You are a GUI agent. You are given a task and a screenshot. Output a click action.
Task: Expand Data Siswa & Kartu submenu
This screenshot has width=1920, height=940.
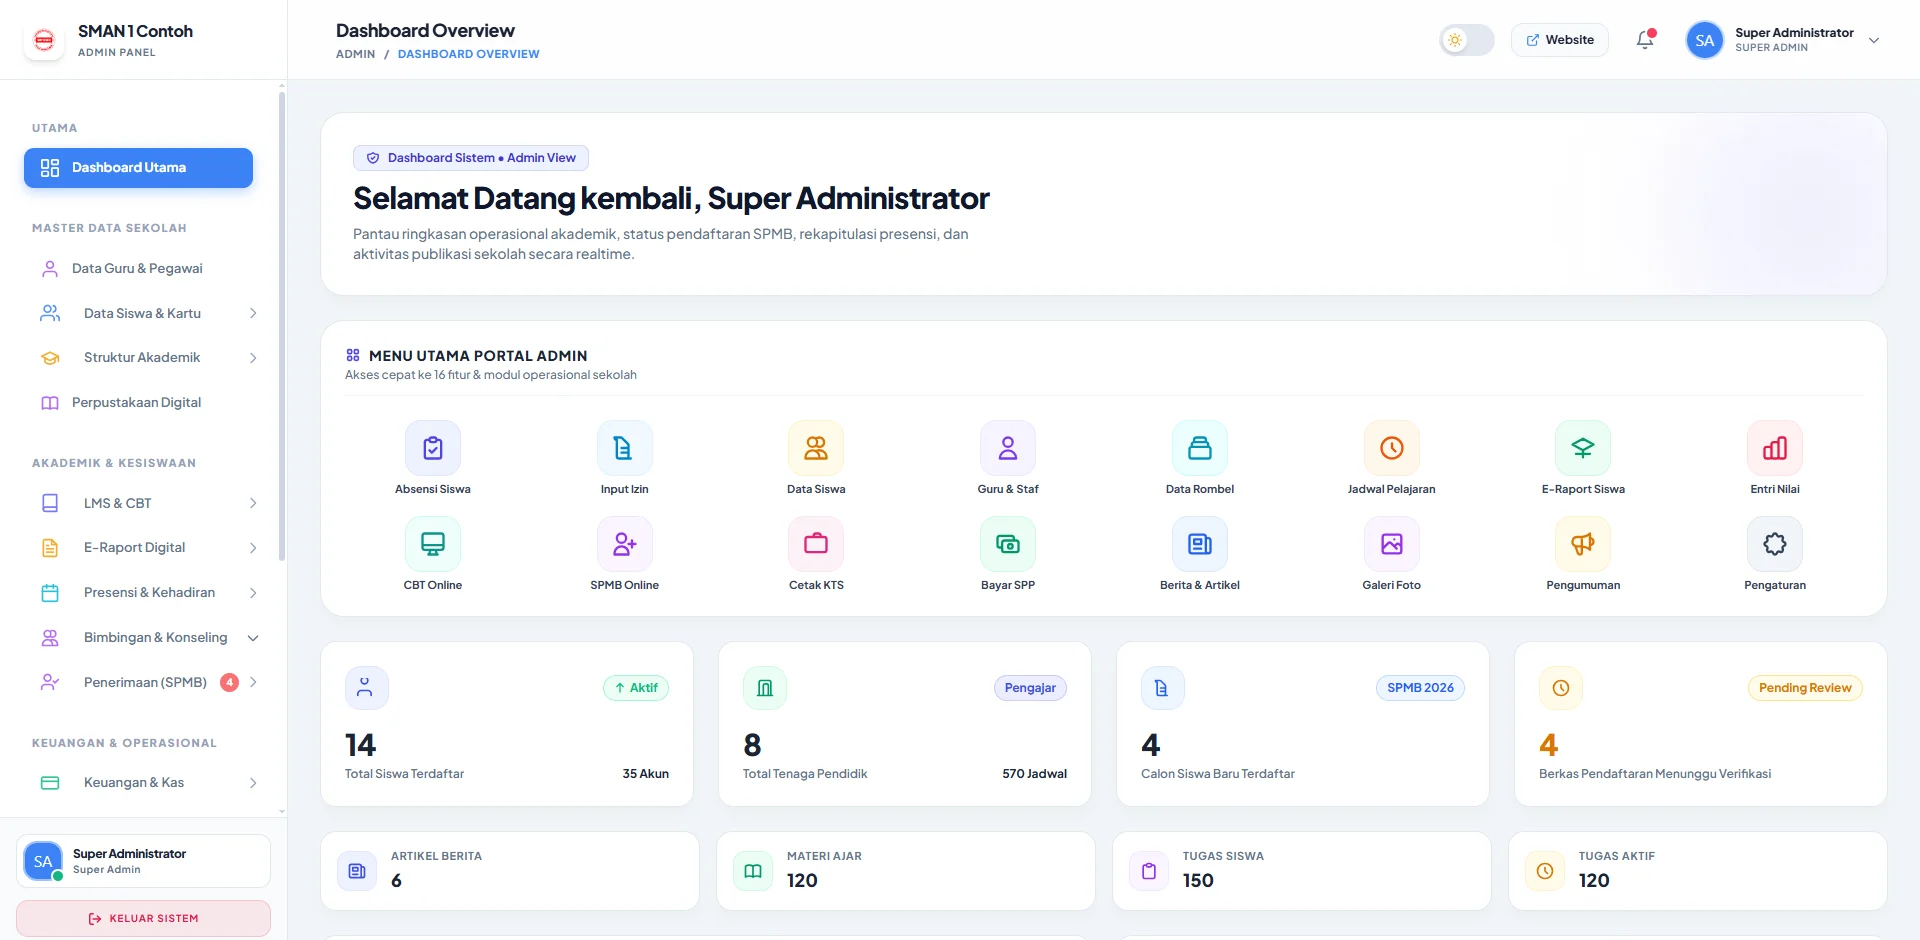click(x=148, y=313)
